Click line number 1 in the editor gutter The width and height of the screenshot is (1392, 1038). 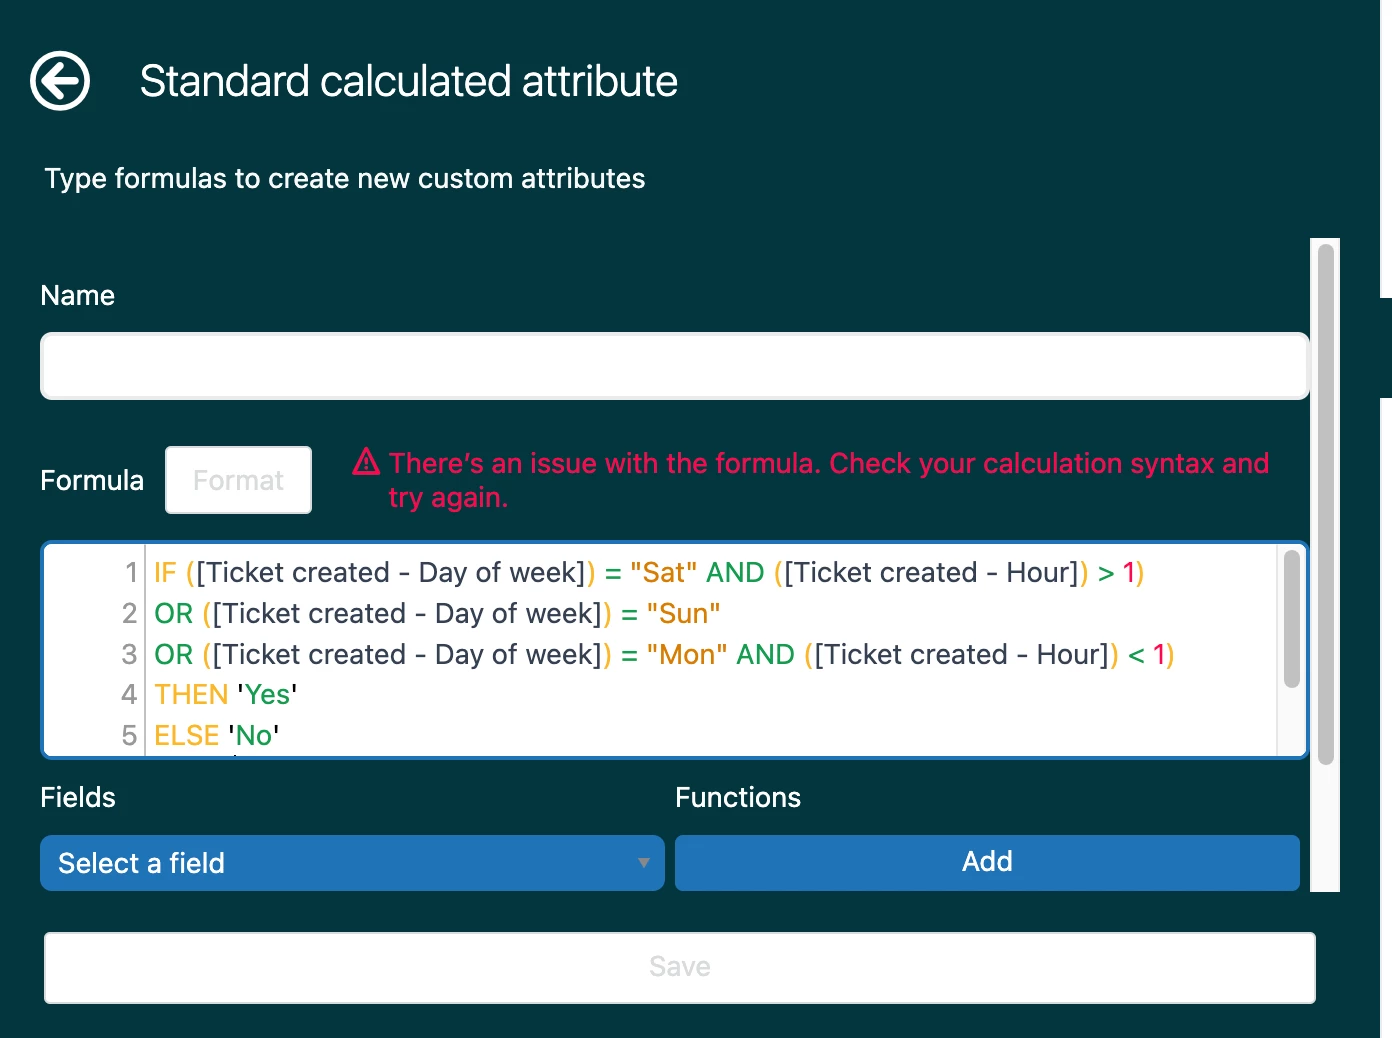pos(131,573)
